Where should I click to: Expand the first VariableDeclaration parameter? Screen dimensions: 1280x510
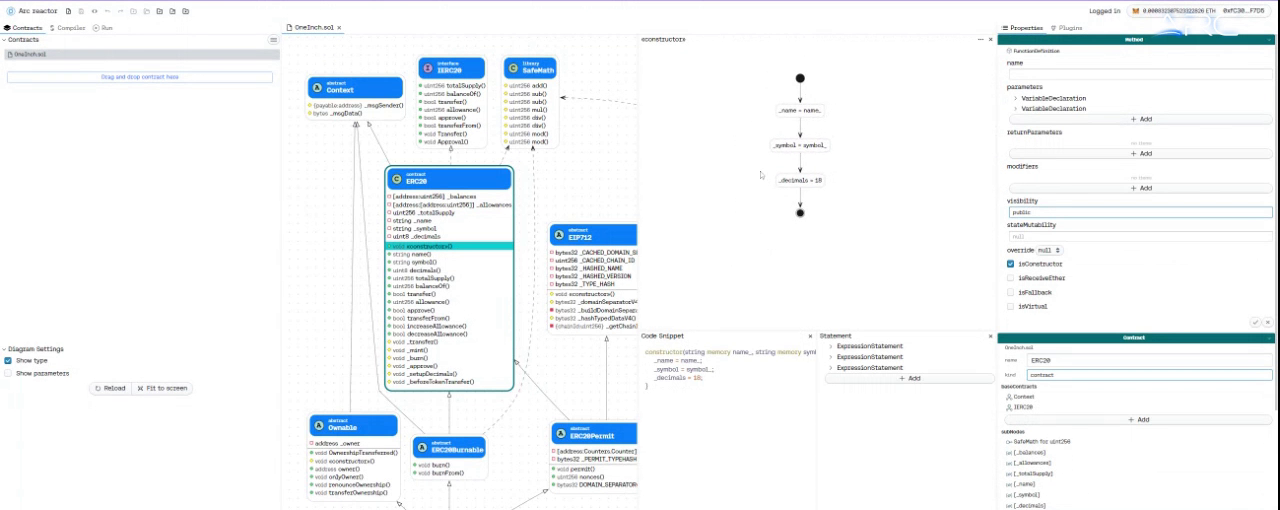tap(1016, 98)
